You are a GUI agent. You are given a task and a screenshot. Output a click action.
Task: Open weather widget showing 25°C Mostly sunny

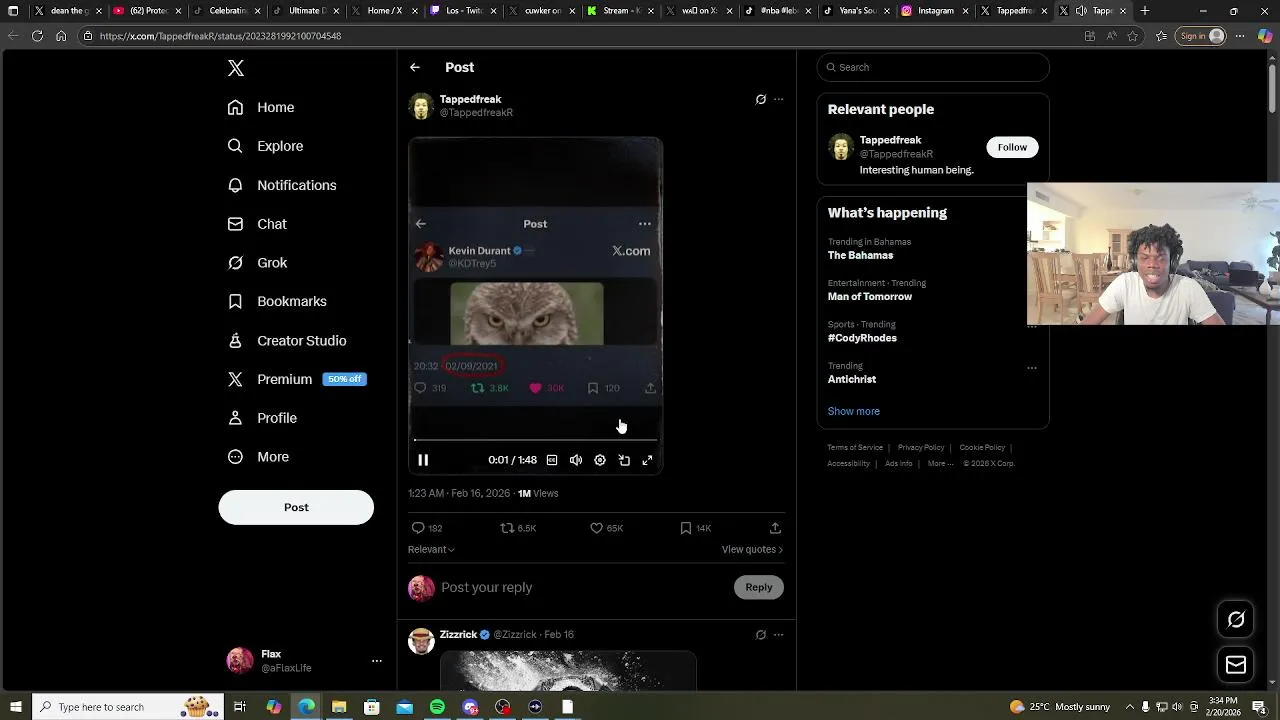pyautogui.click(x=1060, y=707)
